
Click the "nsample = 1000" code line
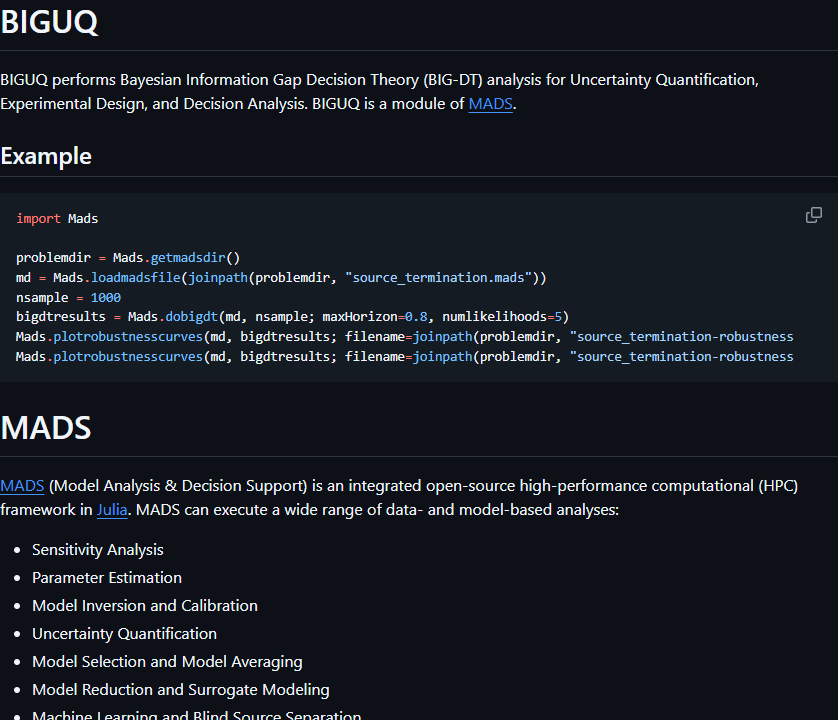click(68, 298)
